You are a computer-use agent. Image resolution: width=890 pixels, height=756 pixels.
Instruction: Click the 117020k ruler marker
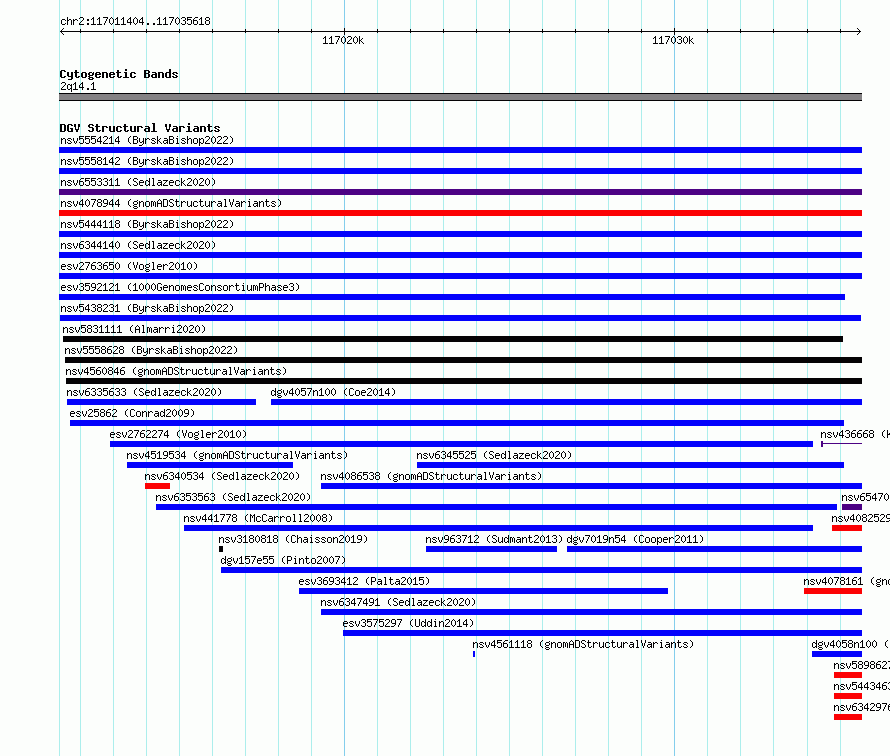coord(343,40)
